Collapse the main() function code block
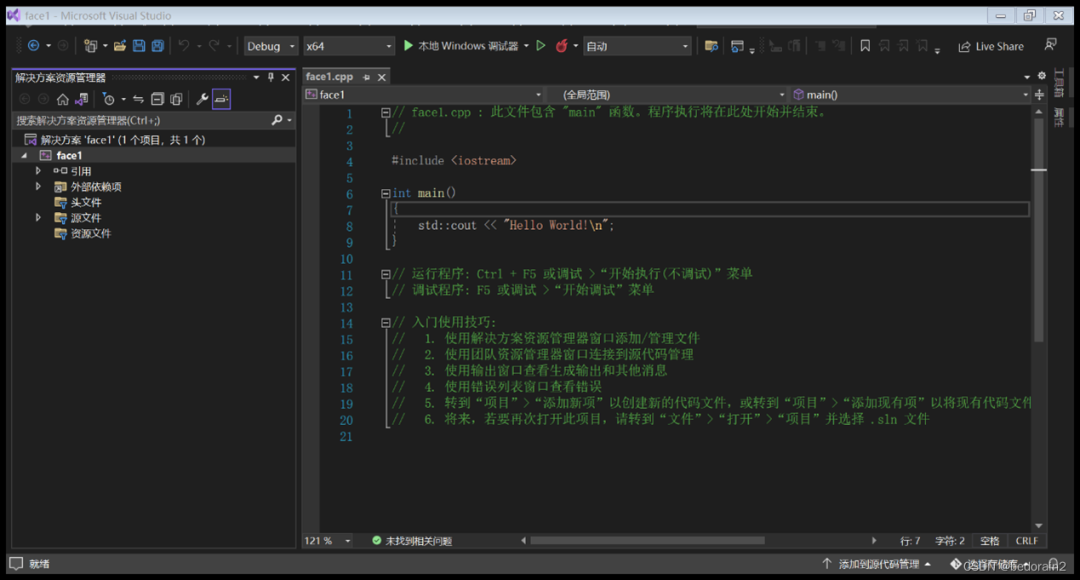Viewport: 1080px width, 580px height. tap(386, 194)
